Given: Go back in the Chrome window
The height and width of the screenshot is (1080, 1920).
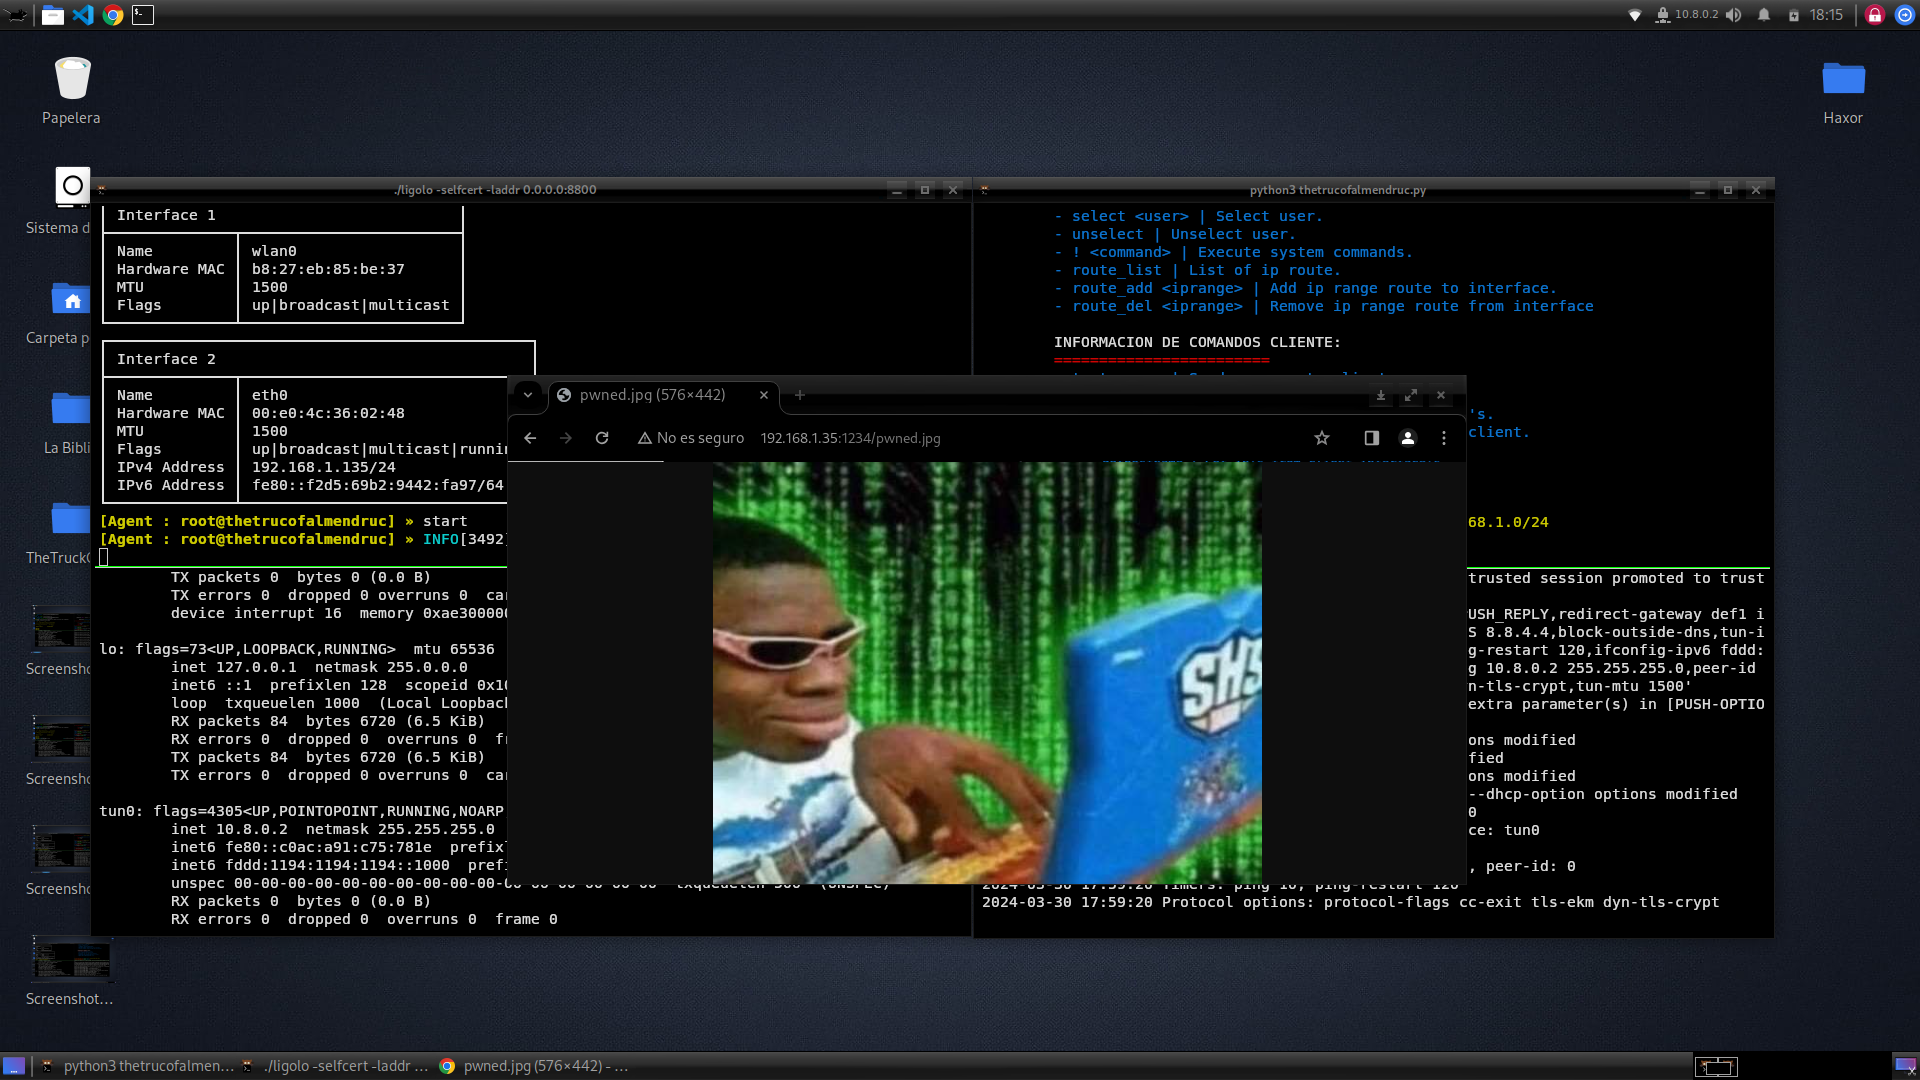Looking at the screenshot, I should tap(530, 438).
